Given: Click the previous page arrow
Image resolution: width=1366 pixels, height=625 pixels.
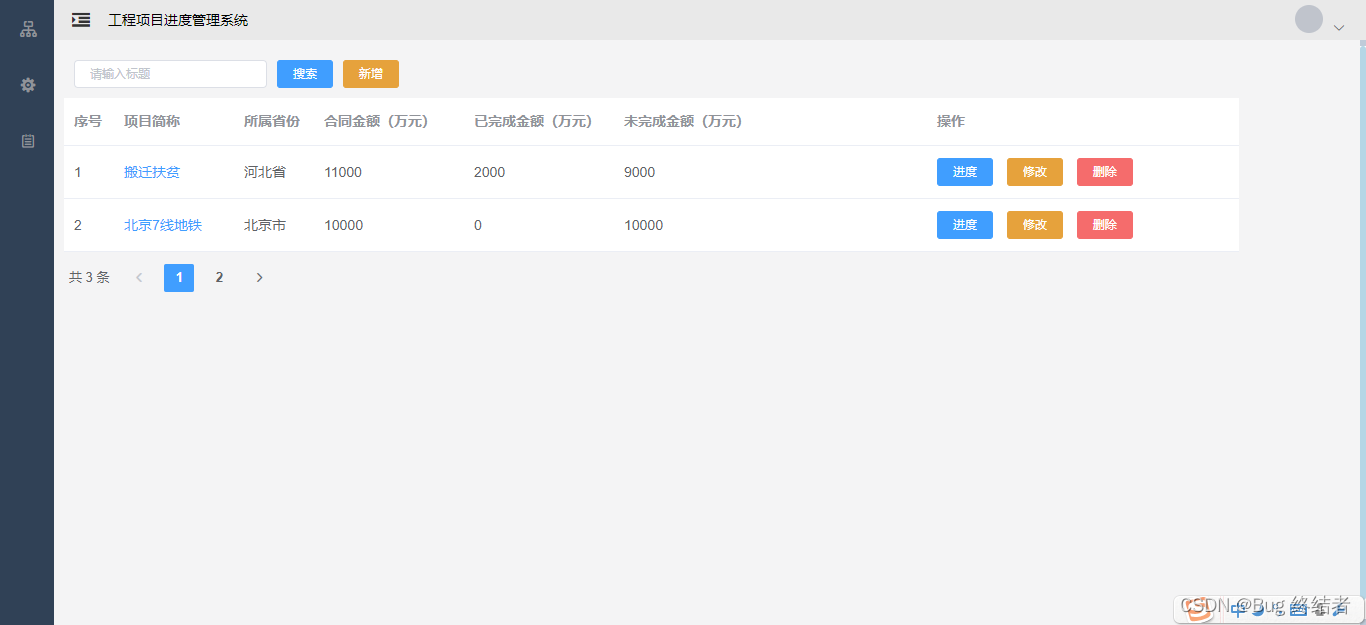Looking at the screenshot, I should [x=139, y=278].
